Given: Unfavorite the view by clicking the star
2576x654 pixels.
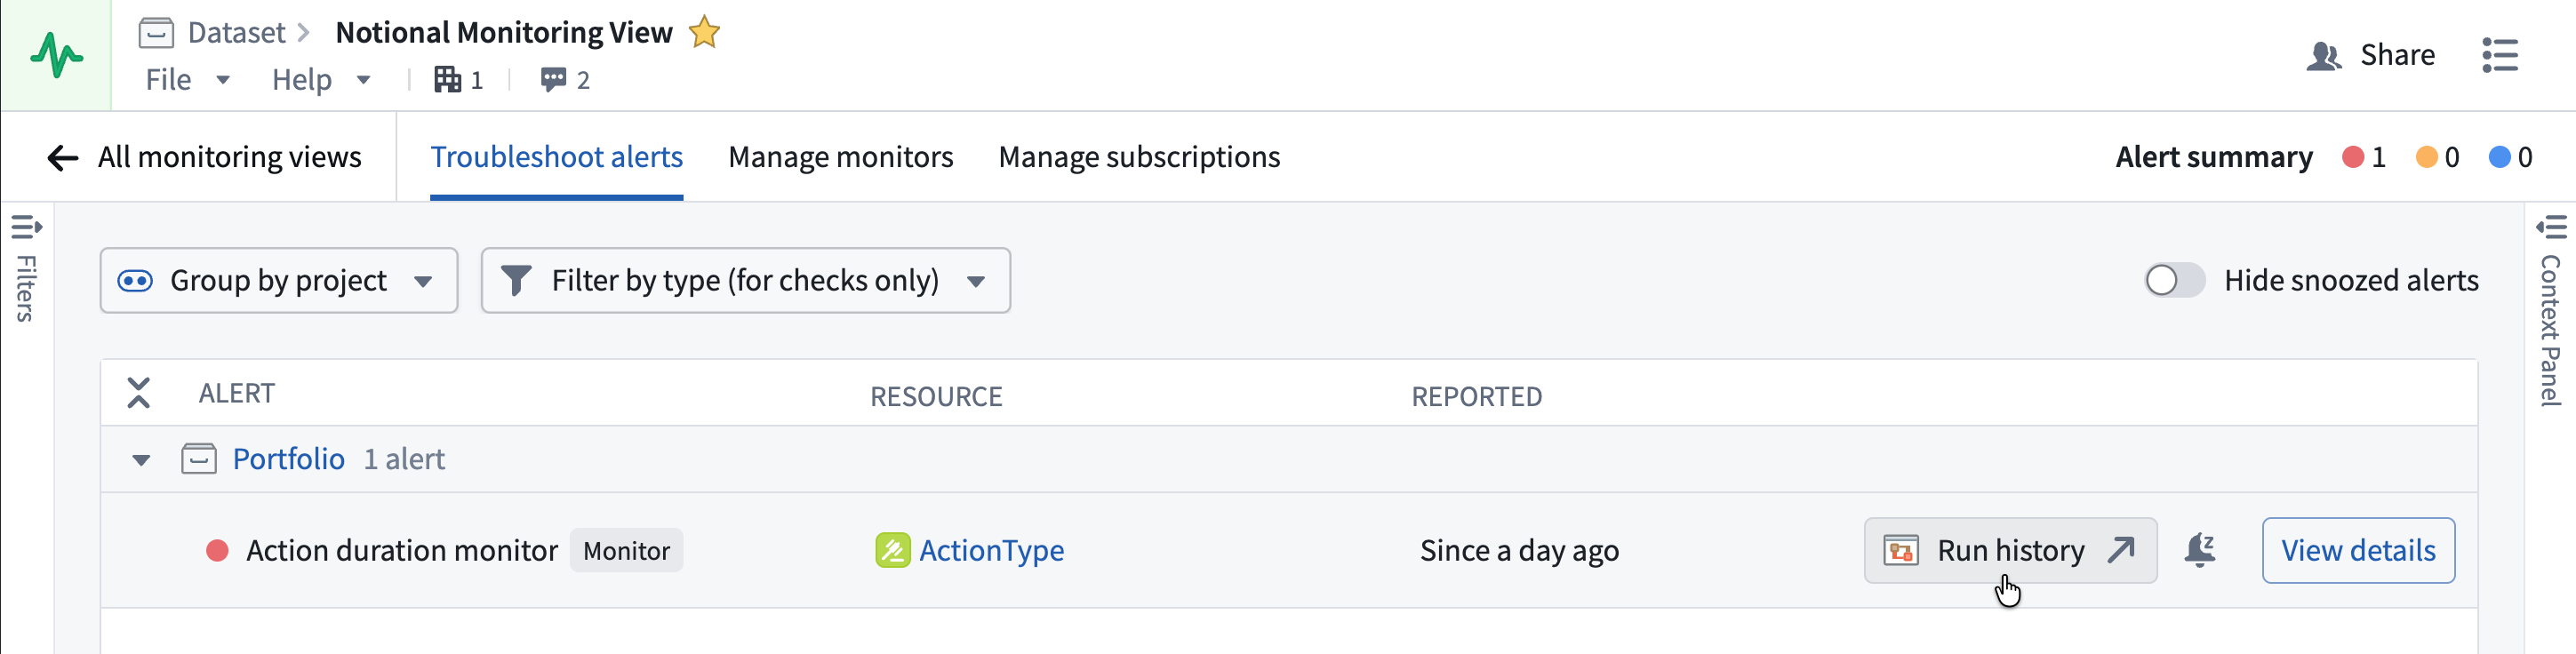Looking at the screenshot, I should click(704, 32).
